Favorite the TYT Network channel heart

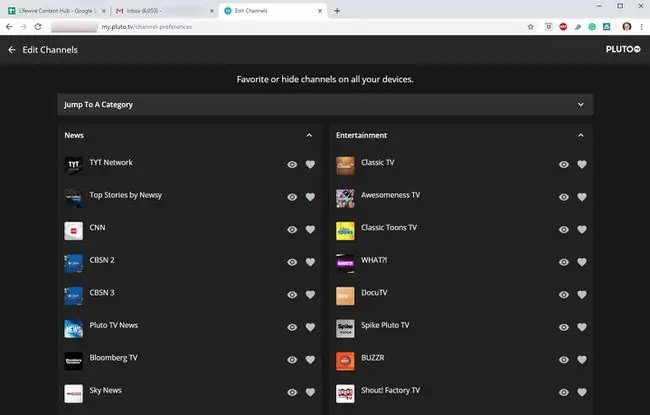(310, 165)
